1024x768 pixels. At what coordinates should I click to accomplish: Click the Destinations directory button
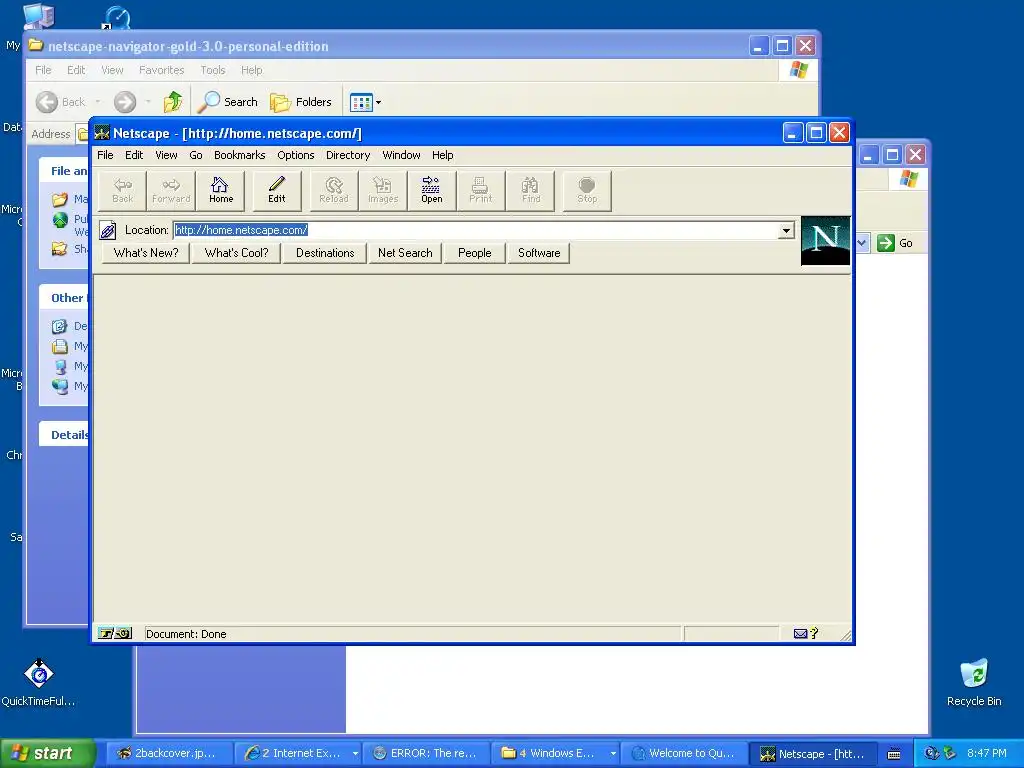325,253
